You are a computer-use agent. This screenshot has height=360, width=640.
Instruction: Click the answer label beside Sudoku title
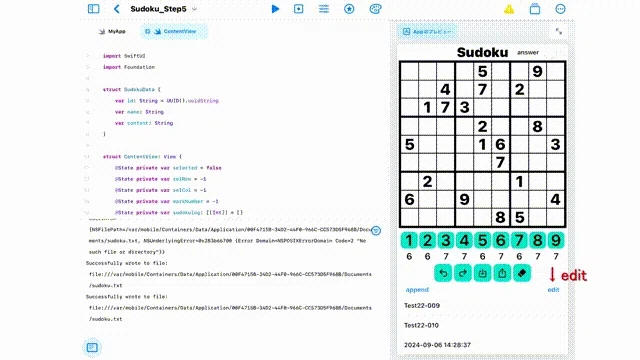pos(528,52)
